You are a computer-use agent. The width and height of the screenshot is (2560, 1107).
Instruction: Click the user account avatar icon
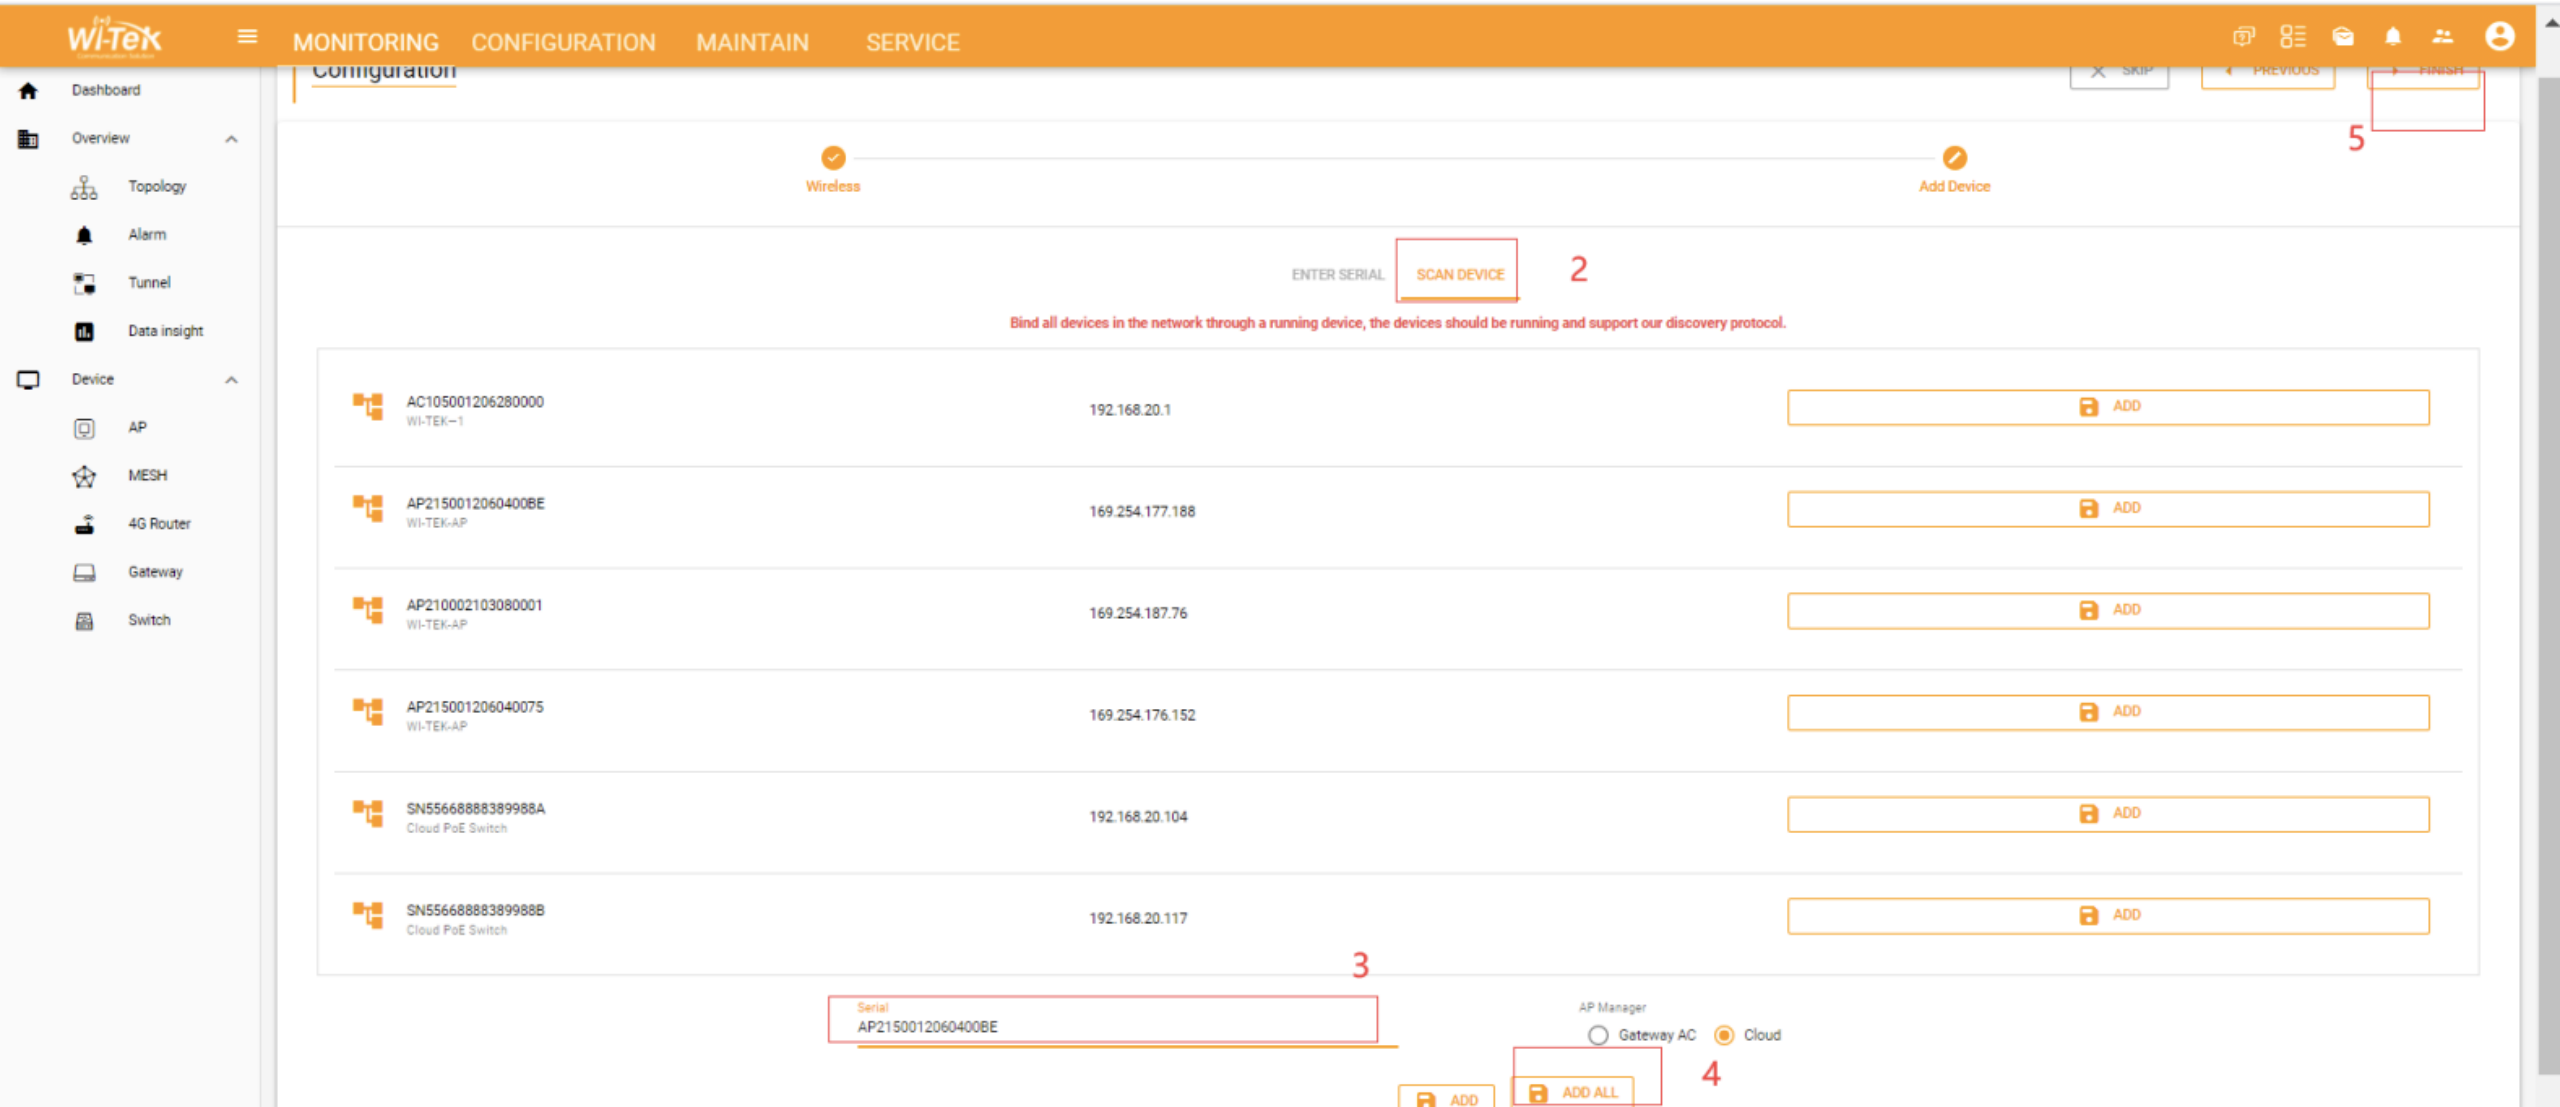(x=2498, y=37)
